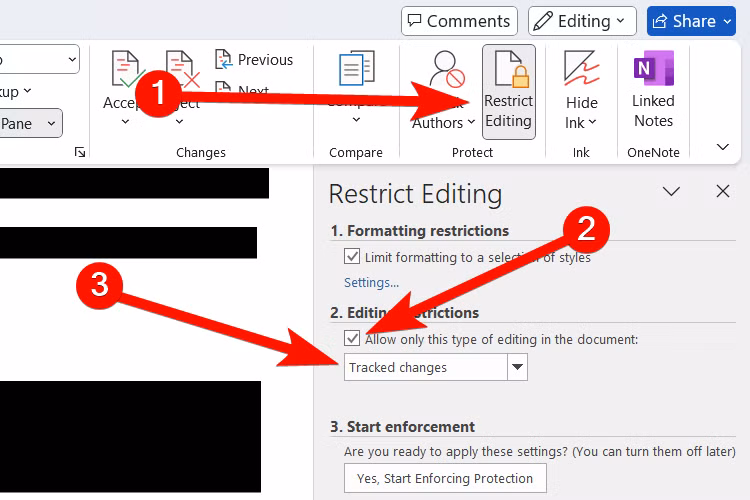750x500 pixels.
Task: Close the Restrict Editing pane
Action: 723,191
